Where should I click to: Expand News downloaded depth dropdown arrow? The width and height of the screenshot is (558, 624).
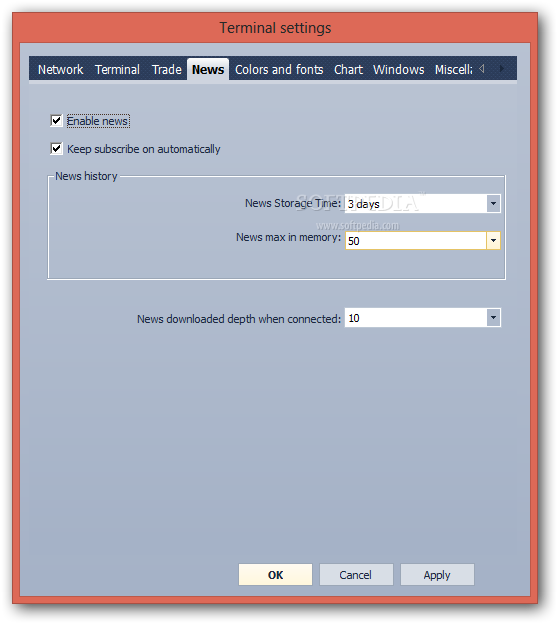tap(493, 318)
